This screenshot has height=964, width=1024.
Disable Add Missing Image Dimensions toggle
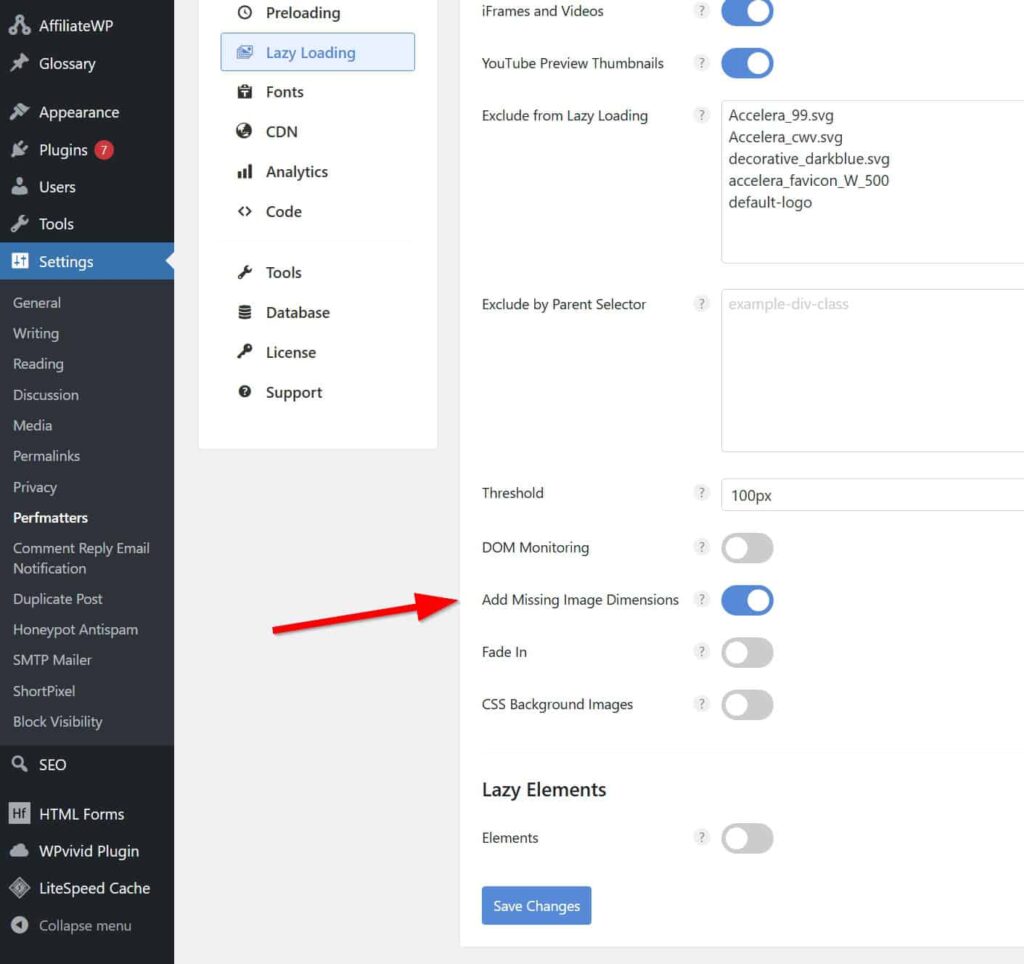(x=747, y=600)
